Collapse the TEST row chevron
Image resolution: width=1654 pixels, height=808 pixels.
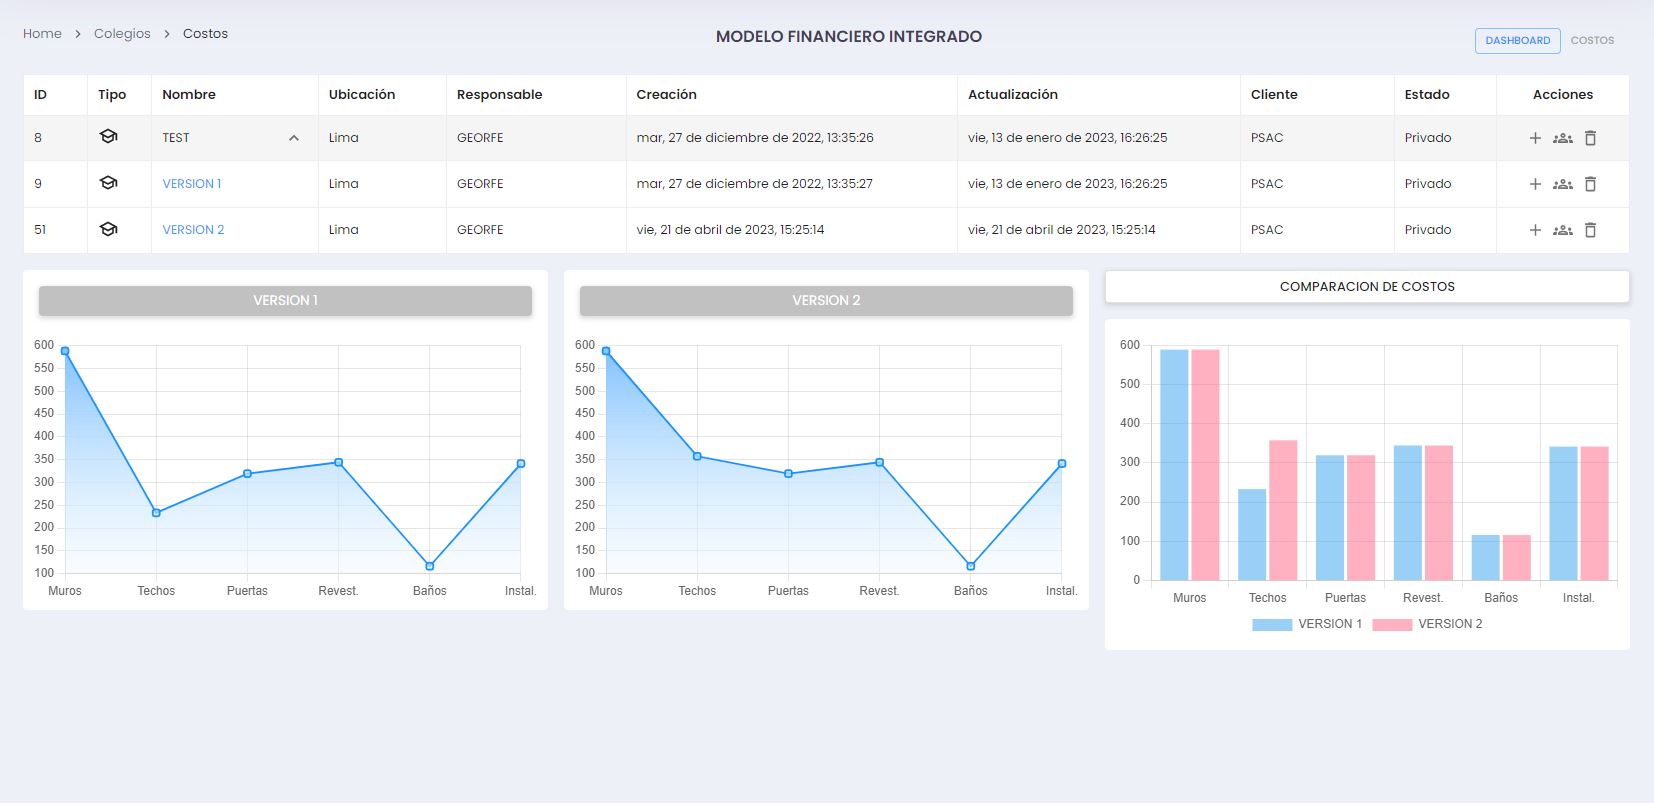(x=294, y=138)
